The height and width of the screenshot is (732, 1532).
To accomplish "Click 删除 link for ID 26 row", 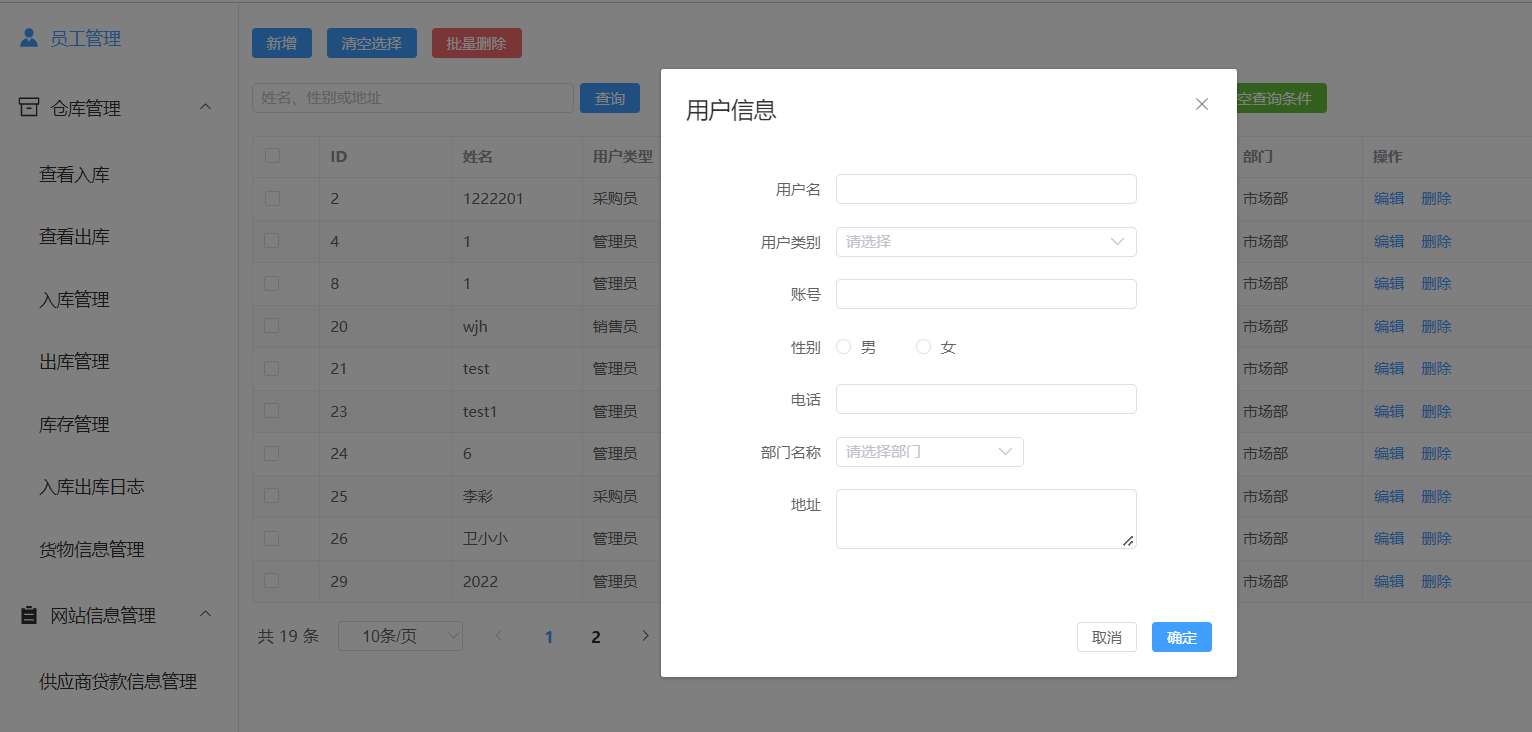I will click(1436, 538).
